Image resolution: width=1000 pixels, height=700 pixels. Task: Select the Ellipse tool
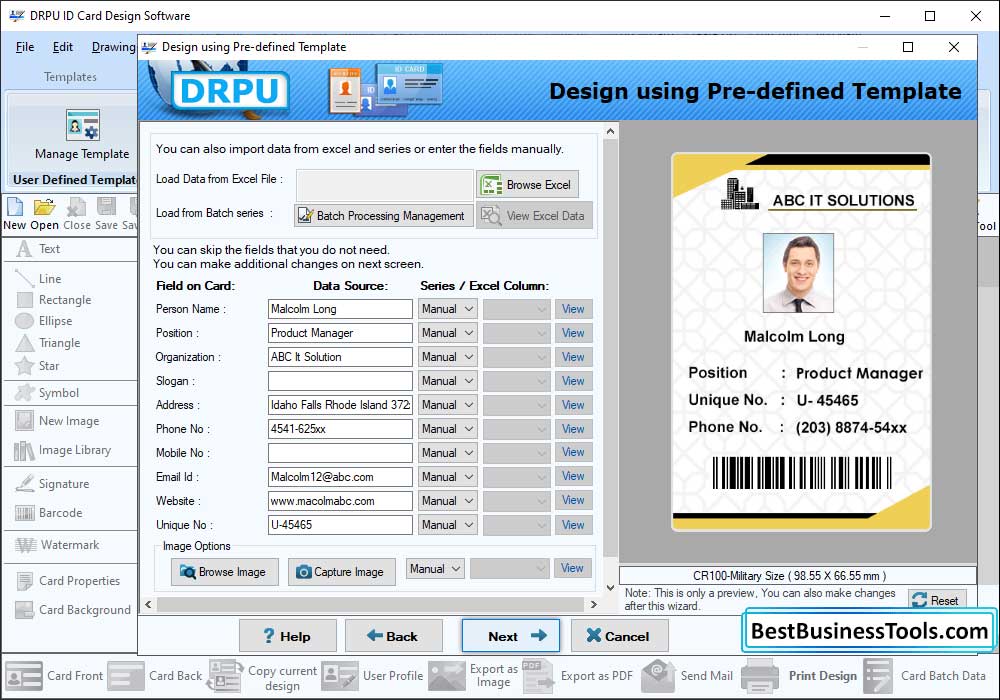(x=44, y=321)
